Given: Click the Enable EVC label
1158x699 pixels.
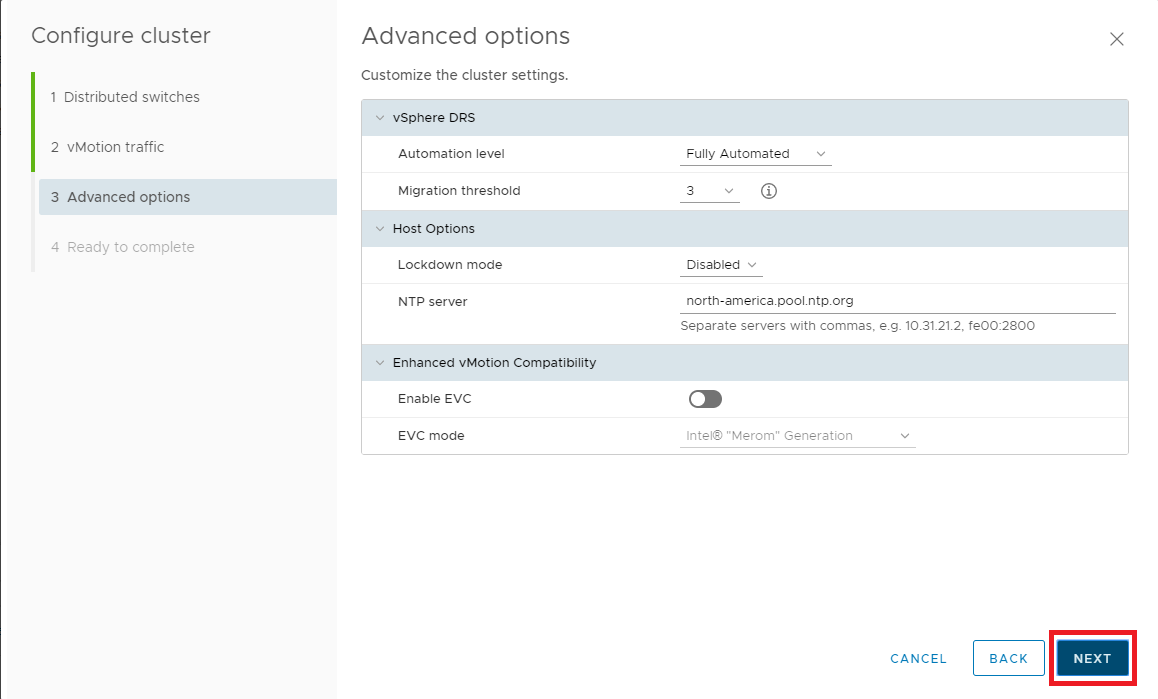Looking at the screenshot, I should [x=434, y=399].
